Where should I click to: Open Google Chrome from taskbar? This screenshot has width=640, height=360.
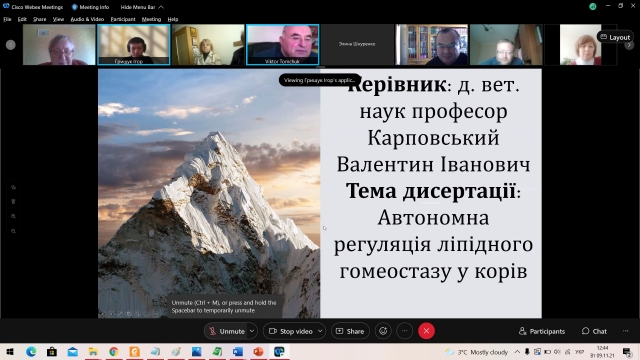tap(114, 352)
